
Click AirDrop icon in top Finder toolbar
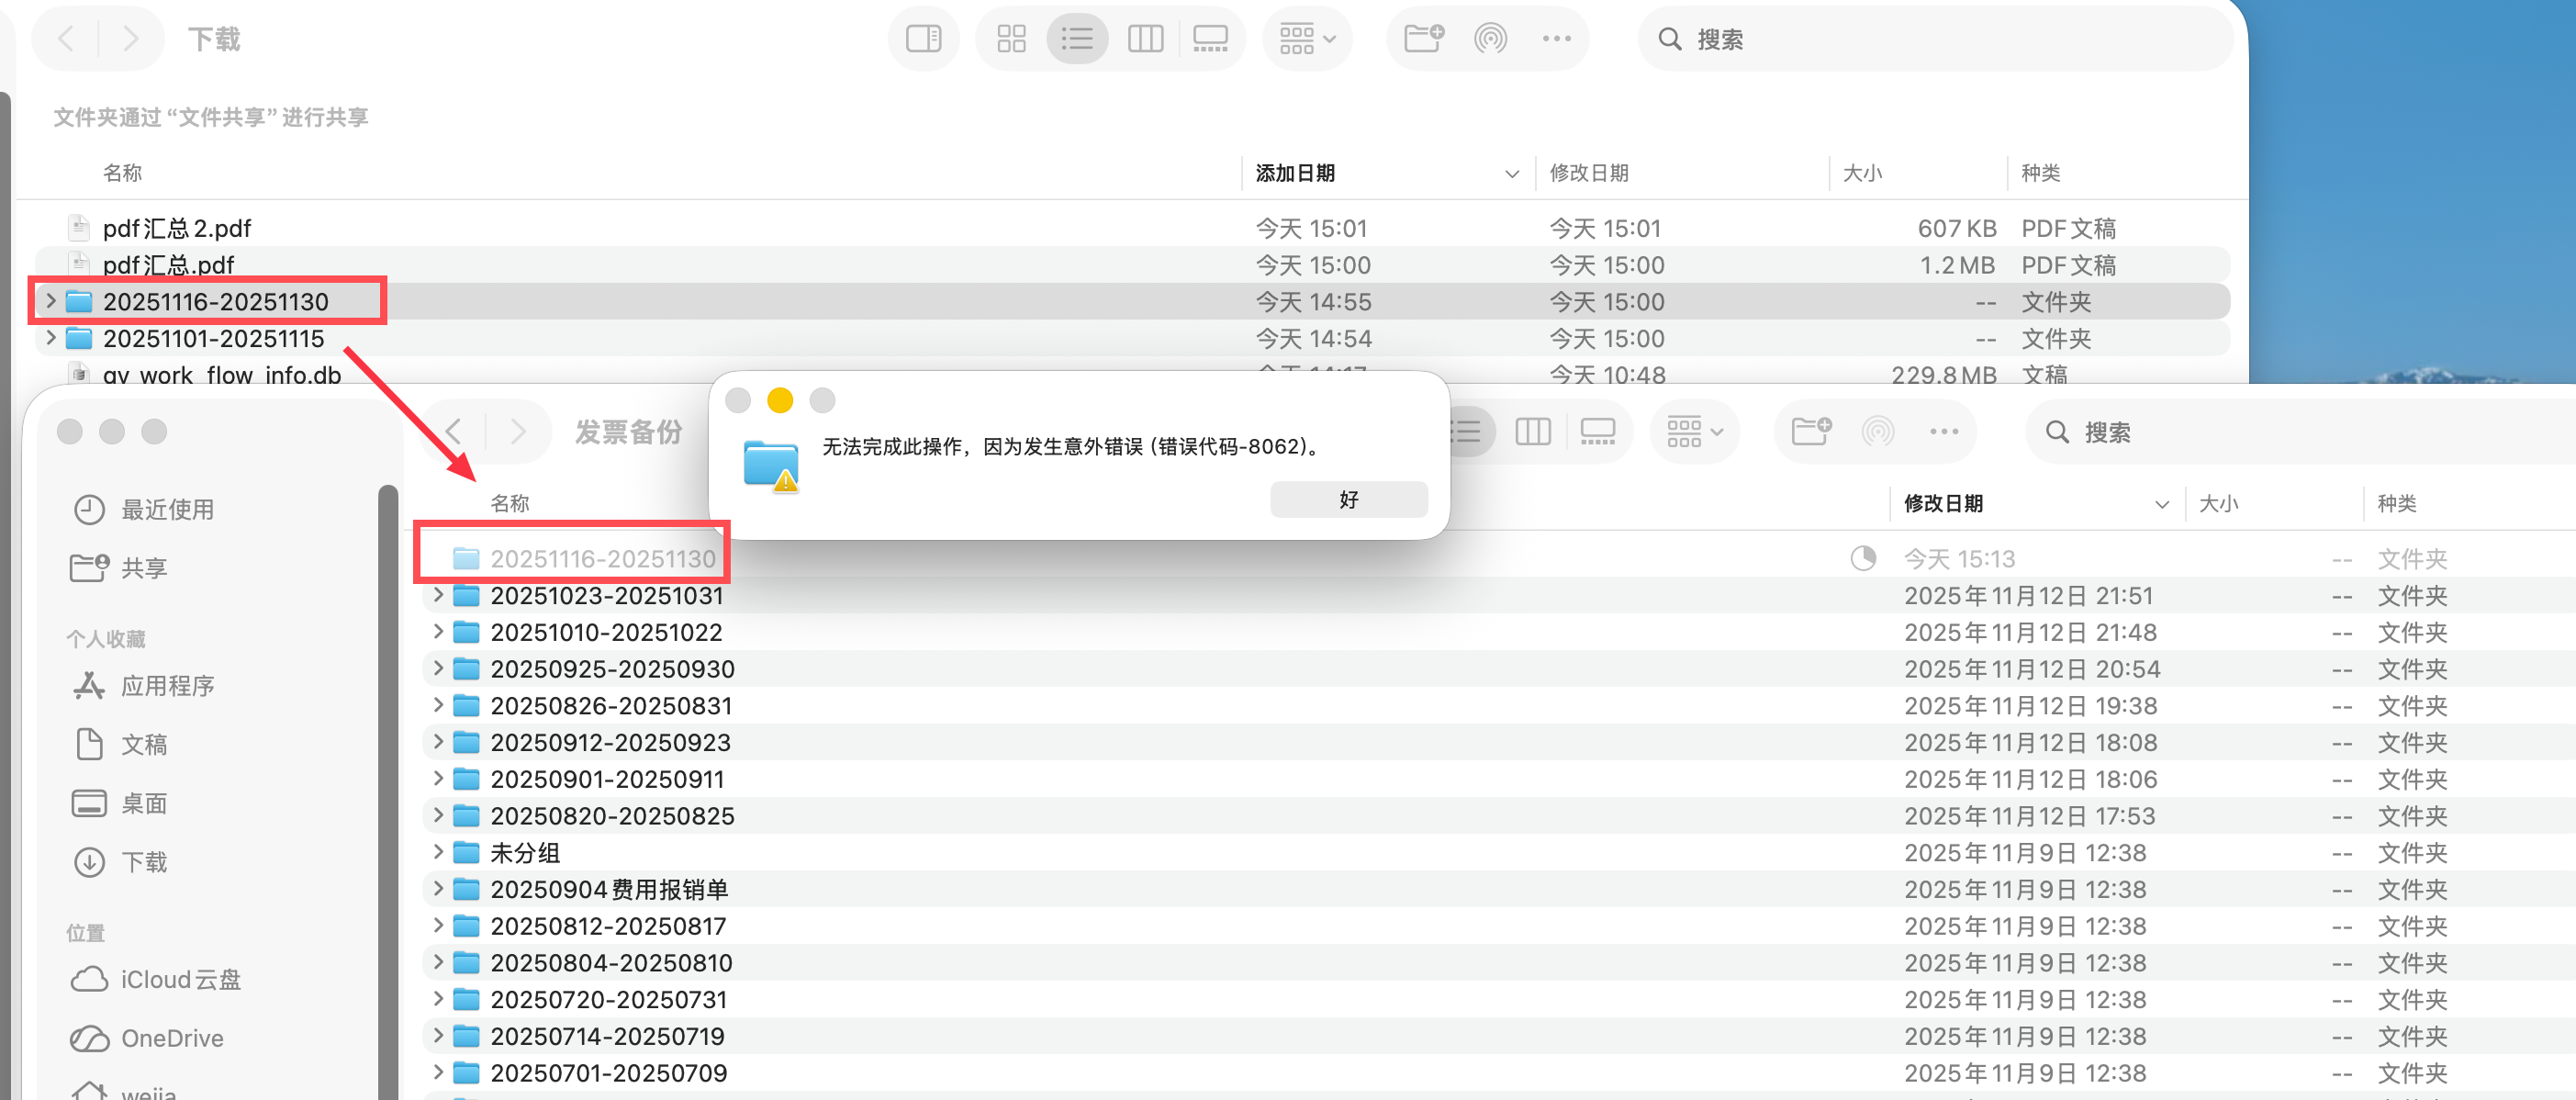coord(1490,39)
